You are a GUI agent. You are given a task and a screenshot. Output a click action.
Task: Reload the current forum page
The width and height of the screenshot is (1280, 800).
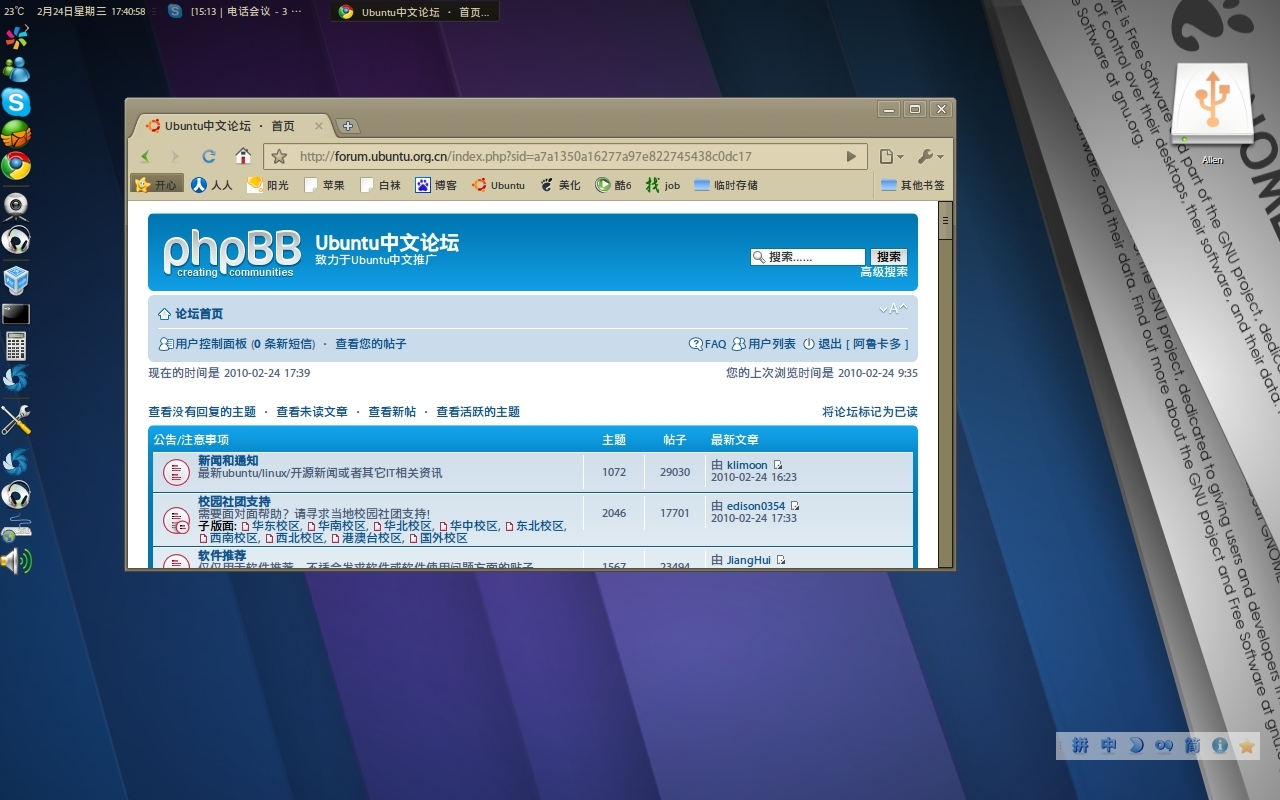coord(209,156)
